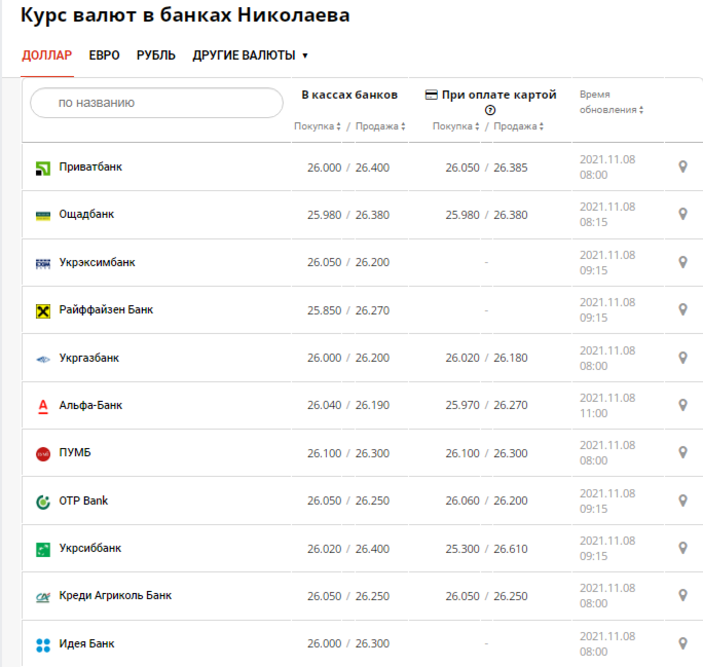703x667 pixels.
Task: Click the location pin for OTP Bank
Action: (x=683, y=500)
